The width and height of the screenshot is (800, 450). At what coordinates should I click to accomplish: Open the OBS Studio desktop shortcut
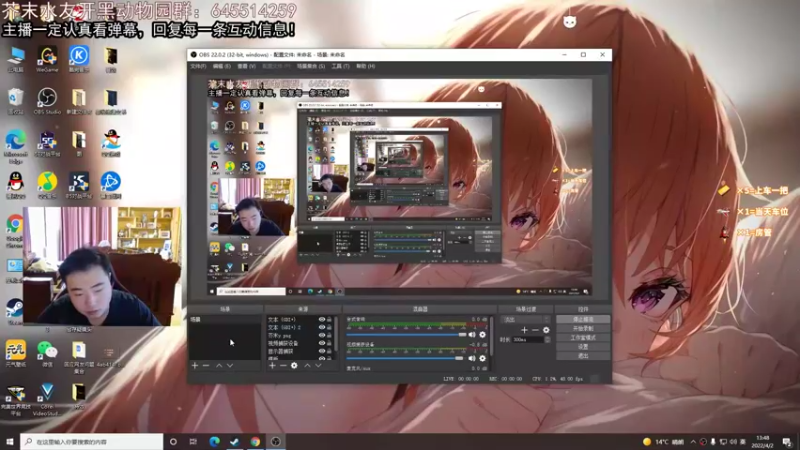[47, 101]
